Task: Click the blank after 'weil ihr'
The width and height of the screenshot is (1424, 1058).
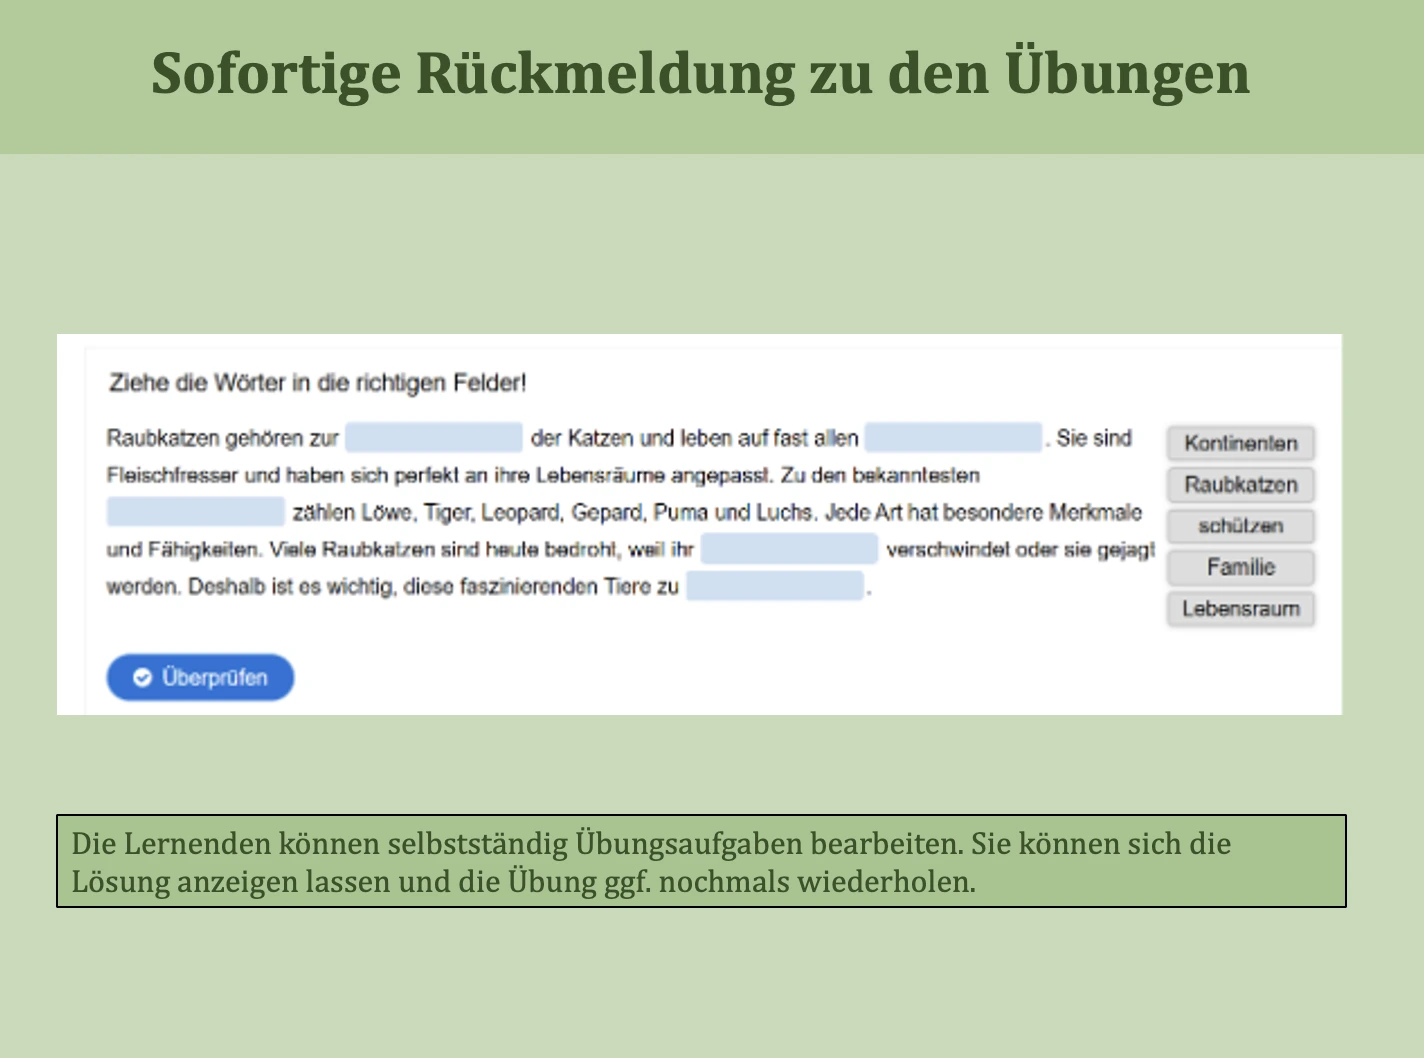Action: 789,549
